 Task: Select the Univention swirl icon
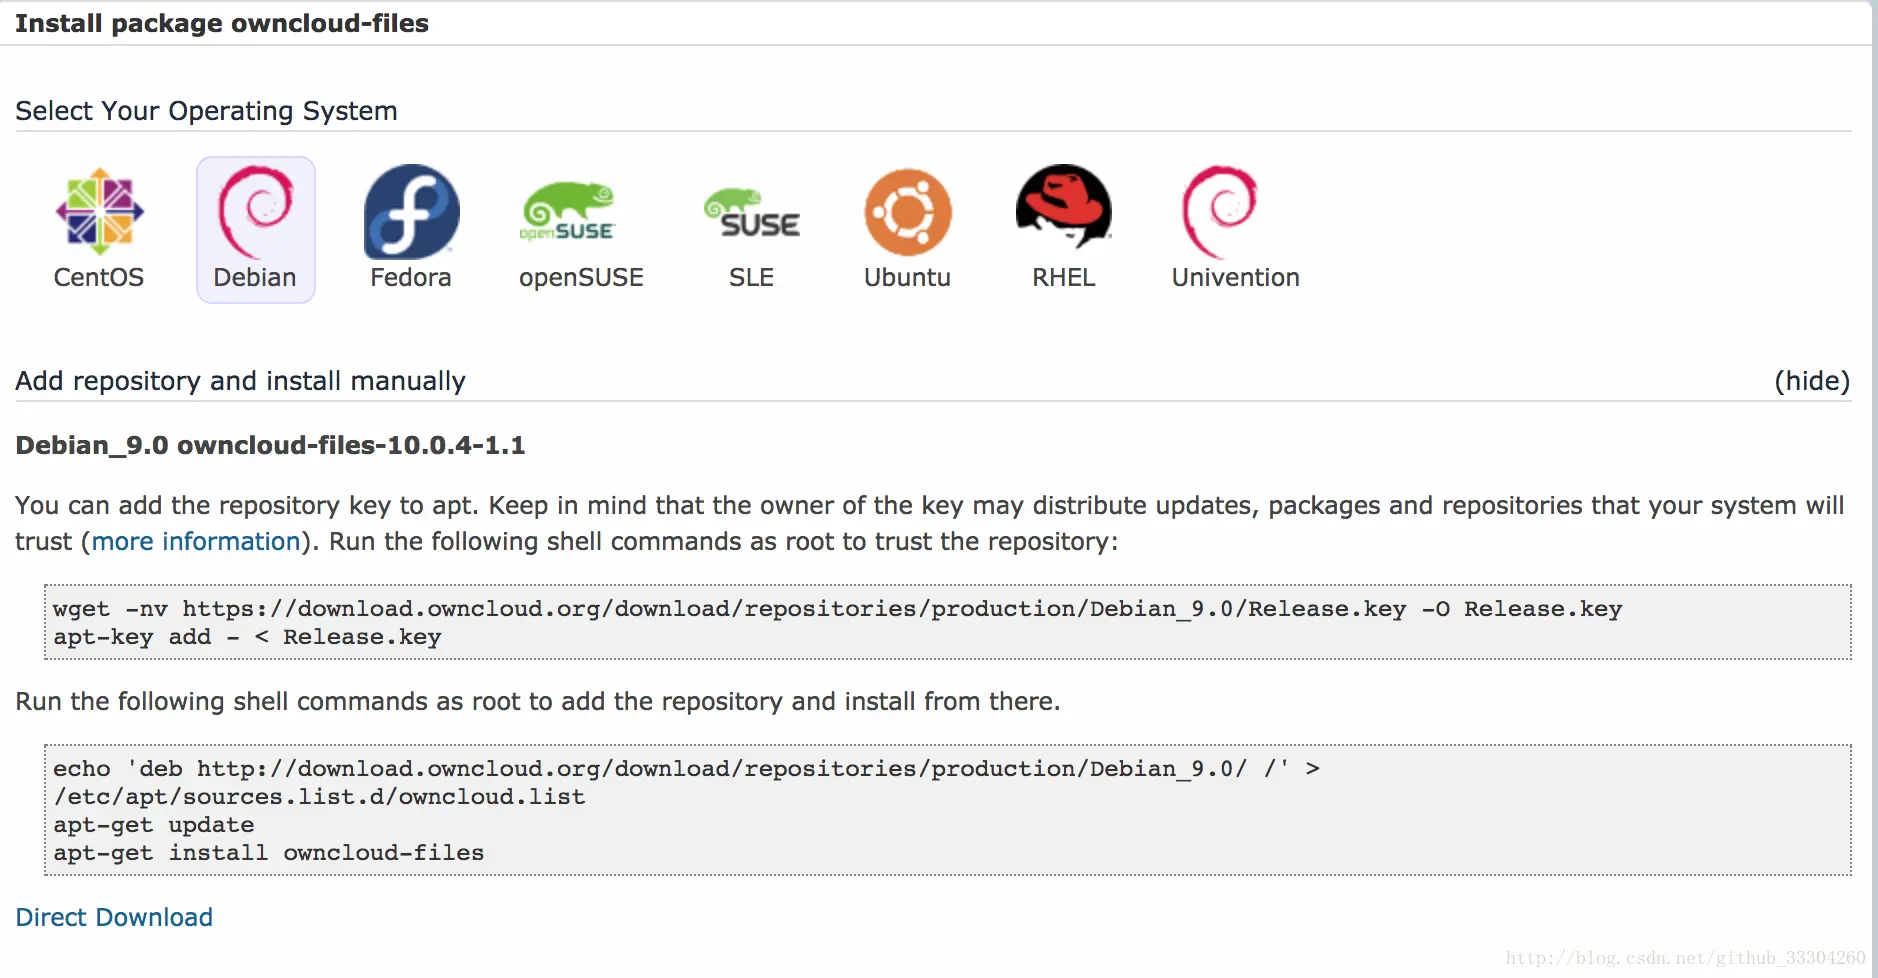[x=1220, y=211]
